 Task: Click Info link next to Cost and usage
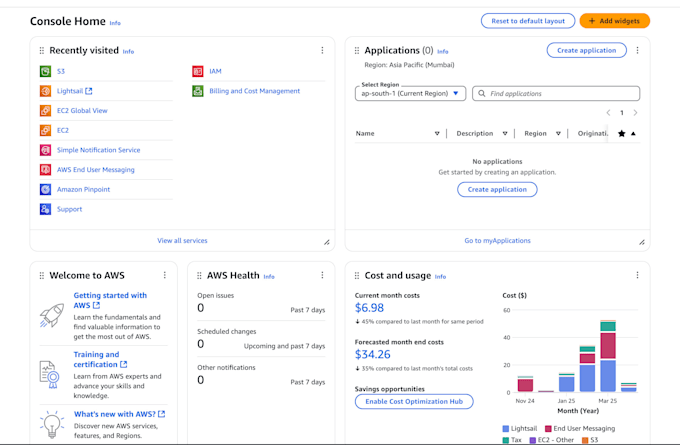[x=440, y=277]
